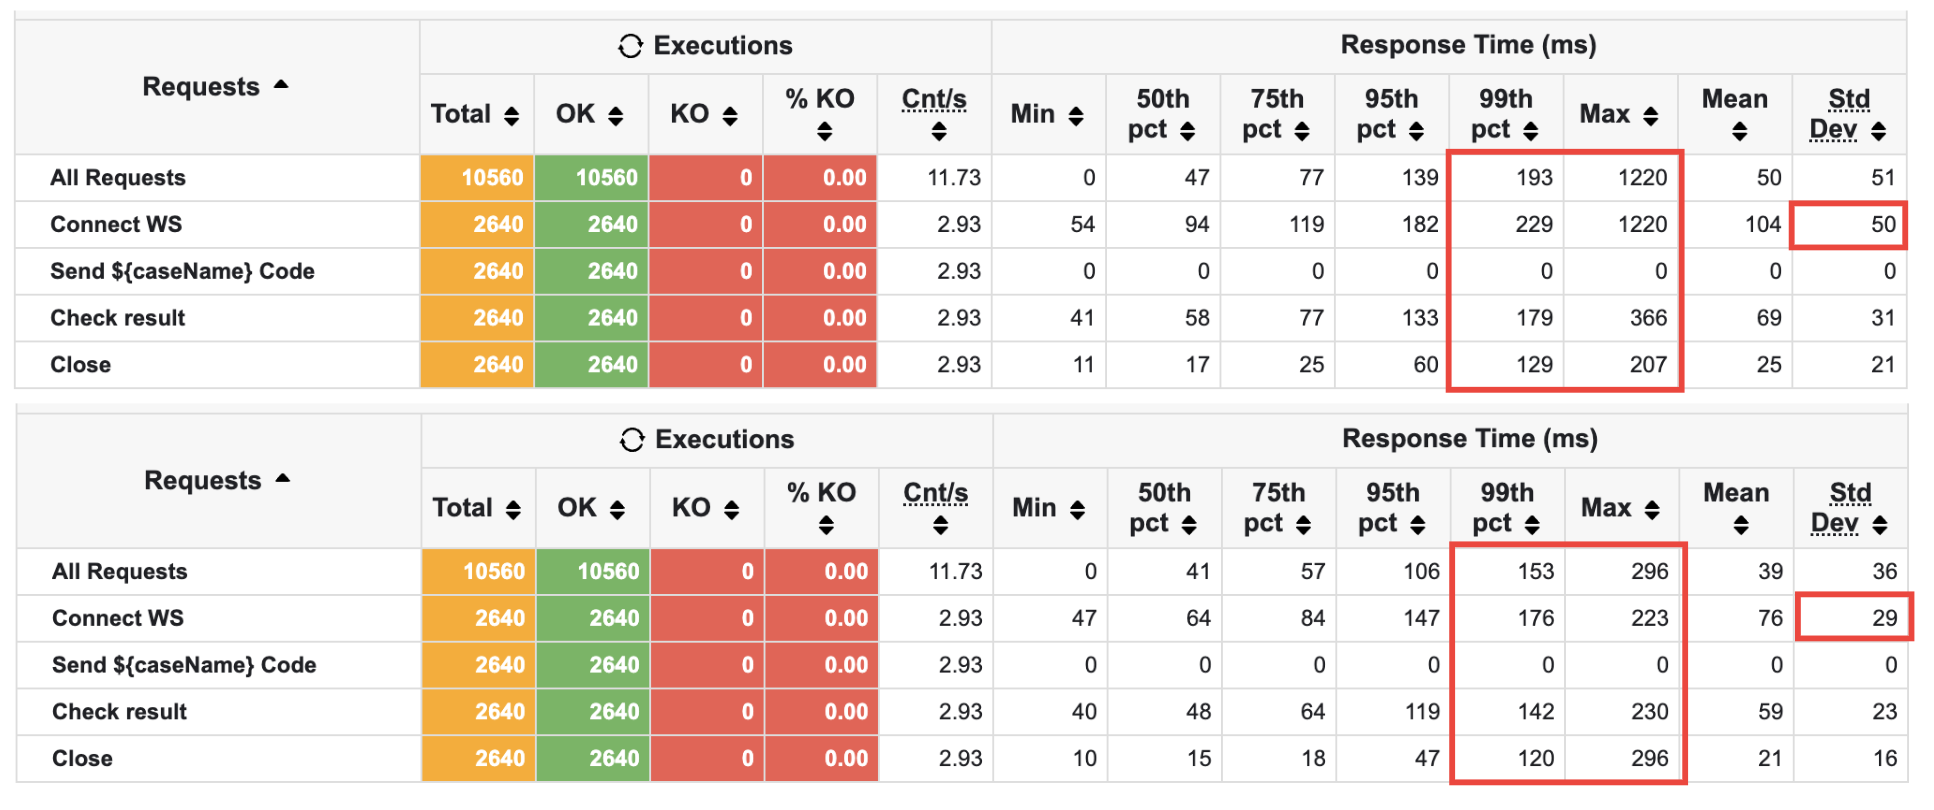
Task: Sort top table by Max column arrows
Action: (x=1651, y=116)
